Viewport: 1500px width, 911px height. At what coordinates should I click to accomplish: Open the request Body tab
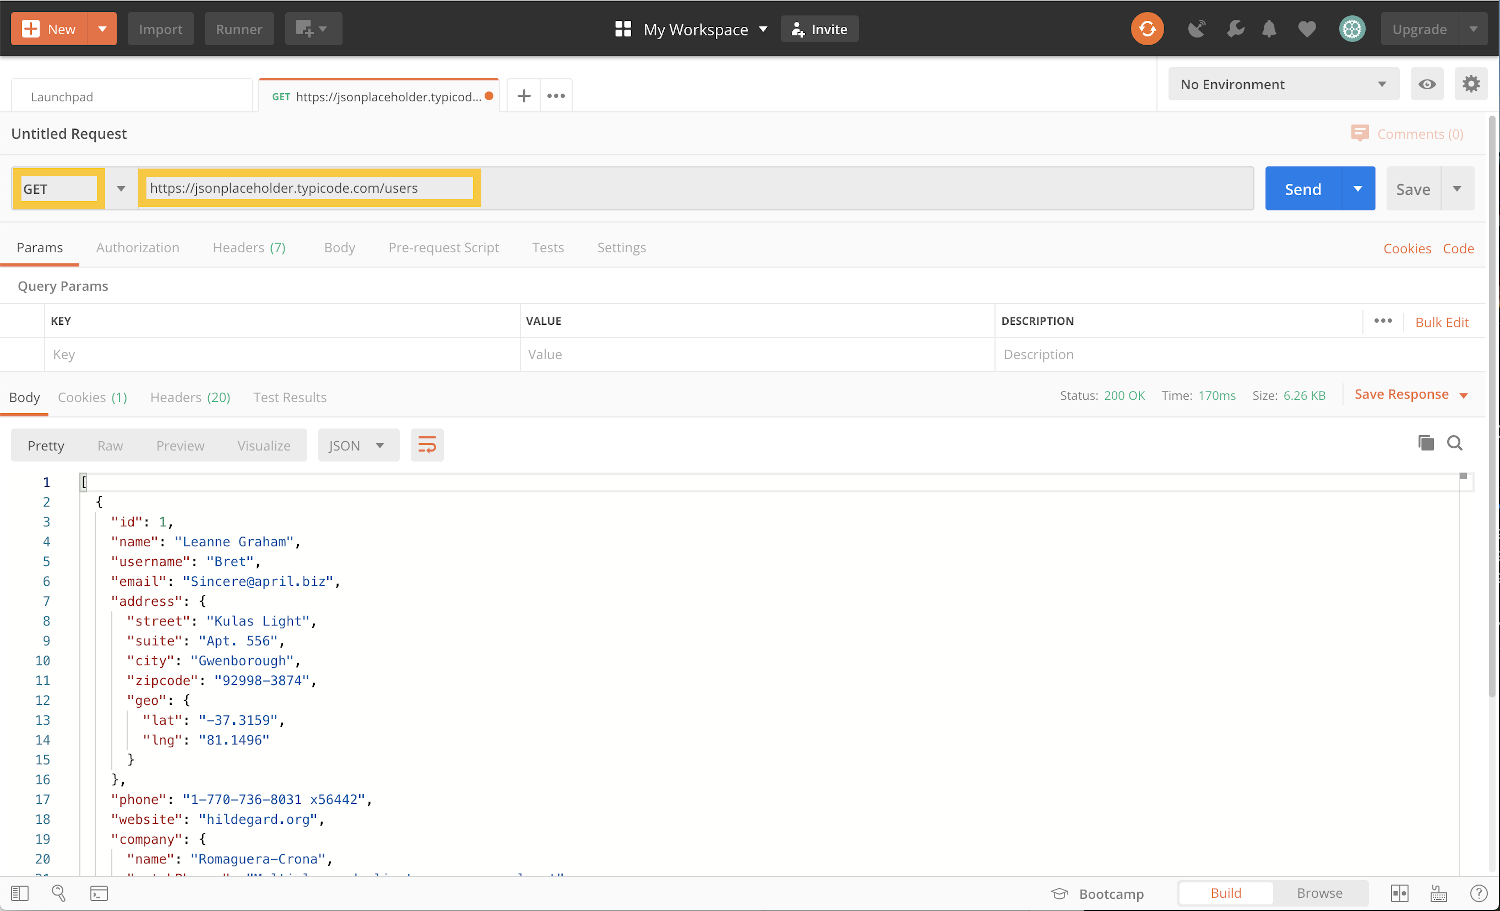point(339,247)
